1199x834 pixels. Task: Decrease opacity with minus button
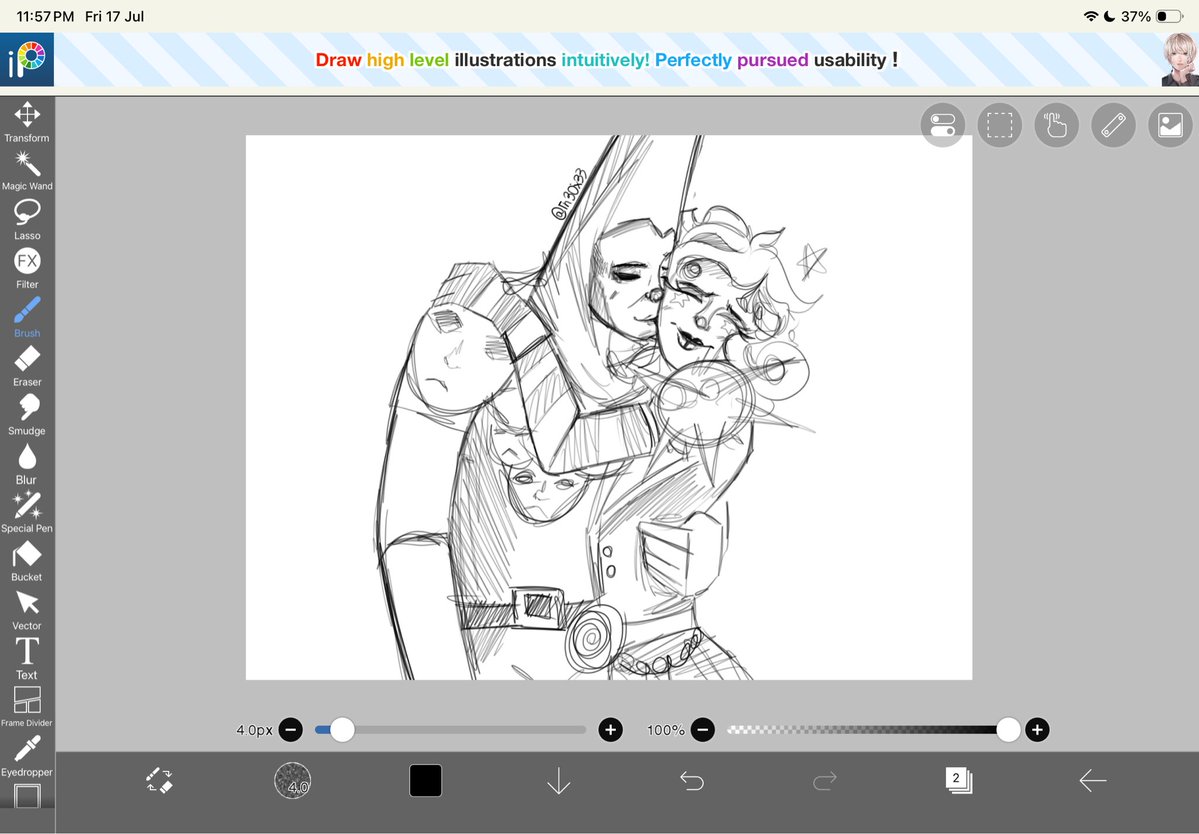(703, 730)
